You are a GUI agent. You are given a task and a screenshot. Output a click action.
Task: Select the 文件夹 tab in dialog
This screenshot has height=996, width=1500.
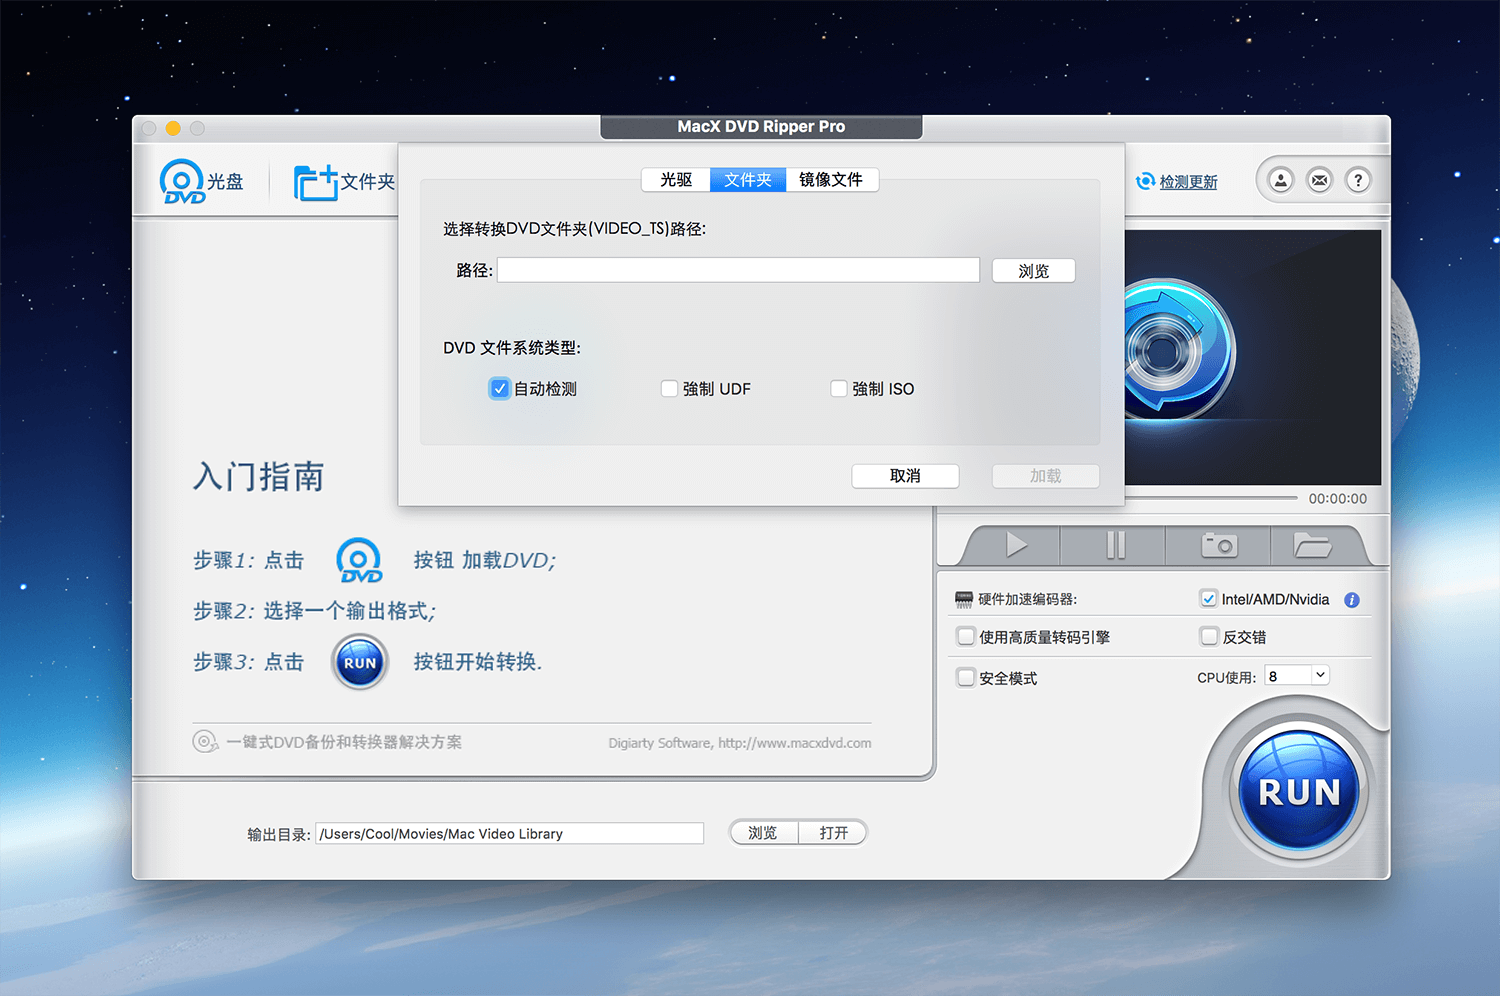[748, 180]
